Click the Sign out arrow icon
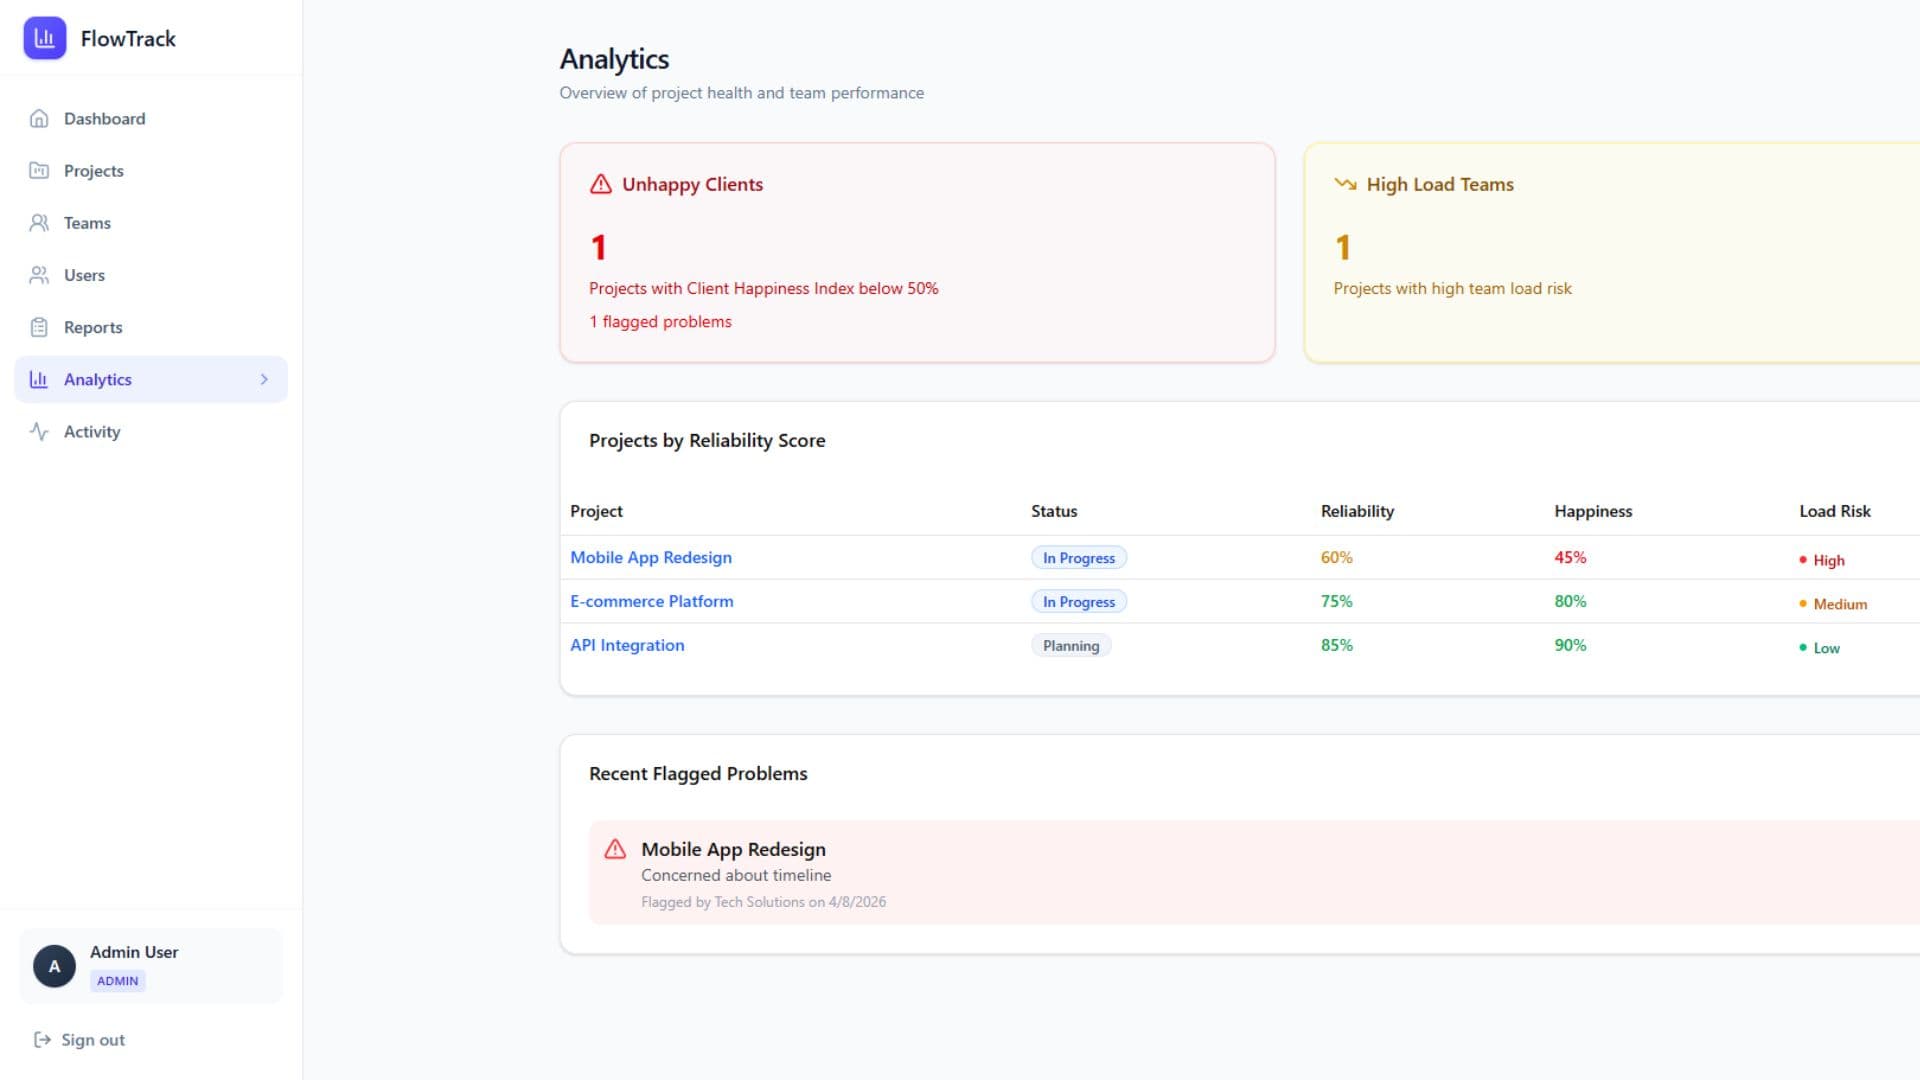This screenshot has width=1920, height=1080. [x=42, y=1040]
